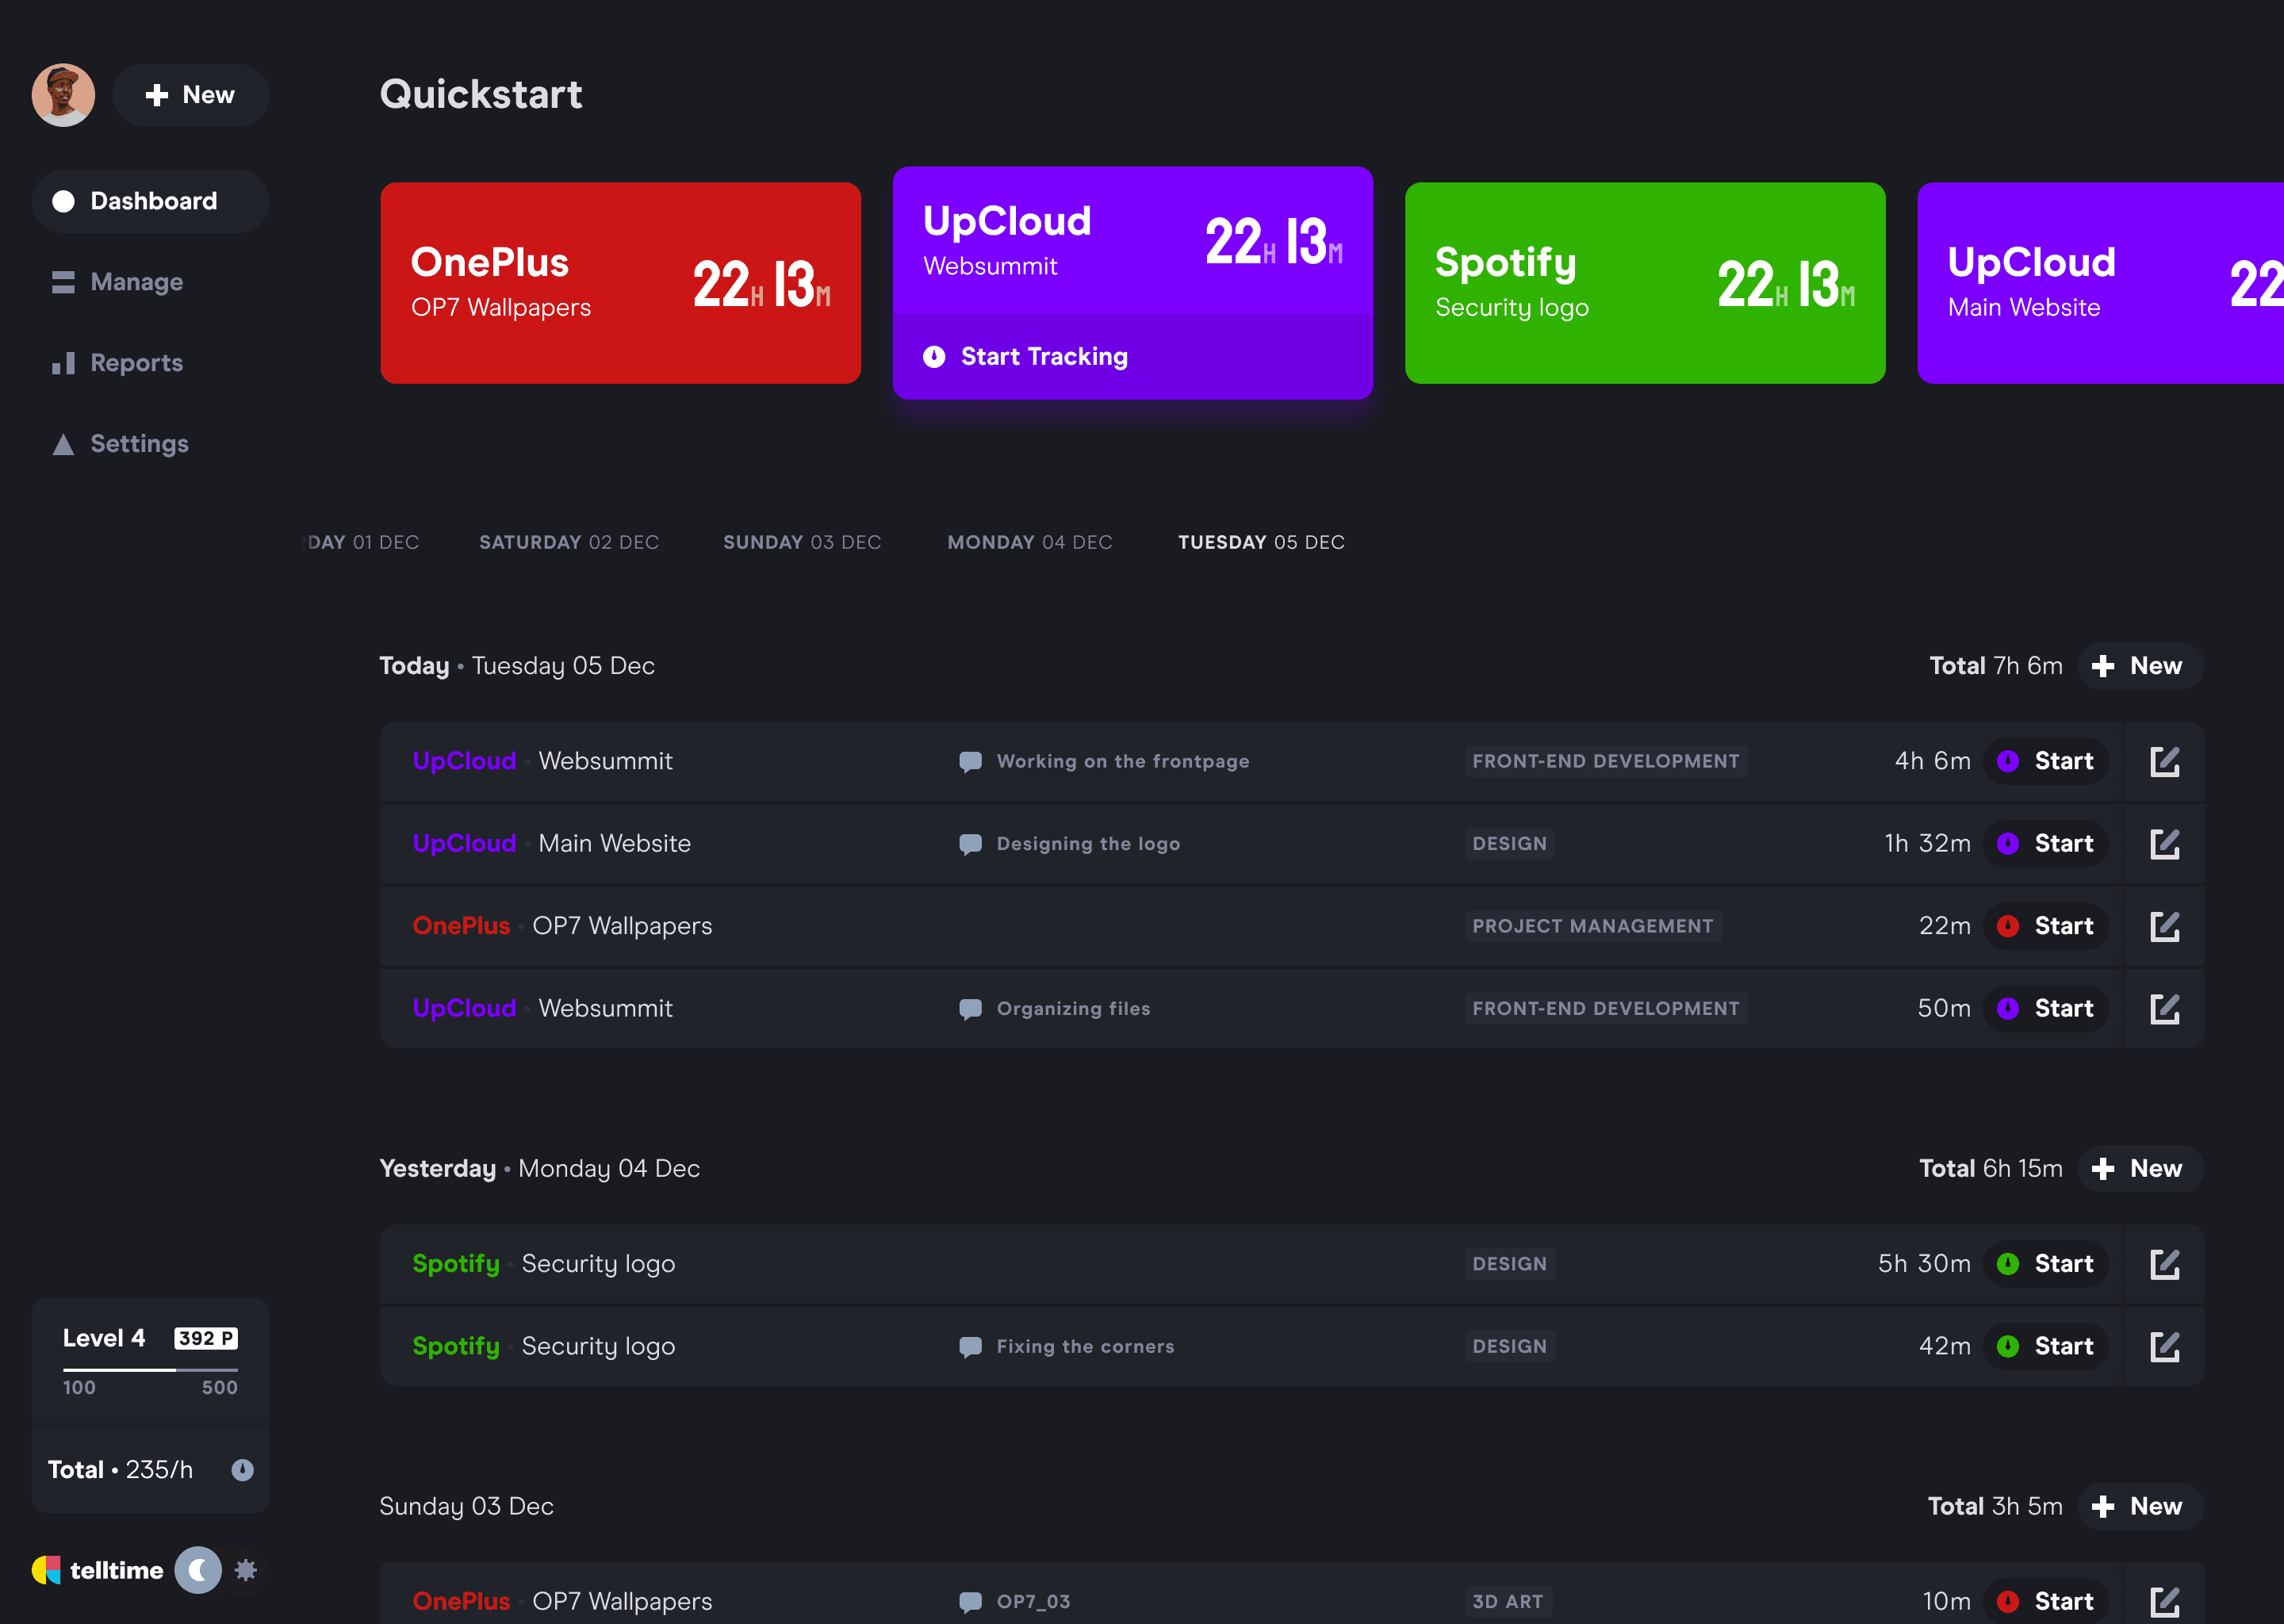Start timer for OnePlus OP7 Wallpapers 22m entry
Viewport: 2284px width, 1624px height.
coord(2046,926)
